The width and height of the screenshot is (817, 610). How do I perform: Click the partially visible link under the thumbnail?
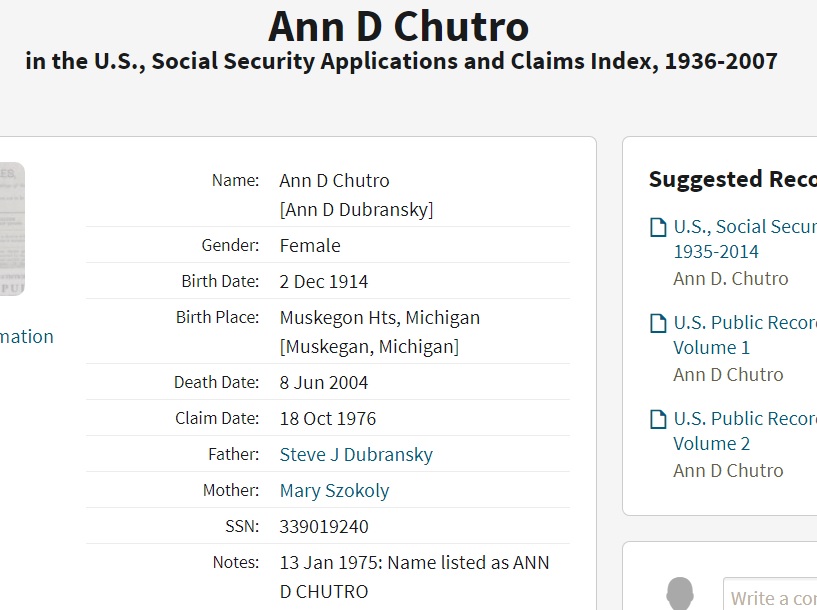click(27, 336)
